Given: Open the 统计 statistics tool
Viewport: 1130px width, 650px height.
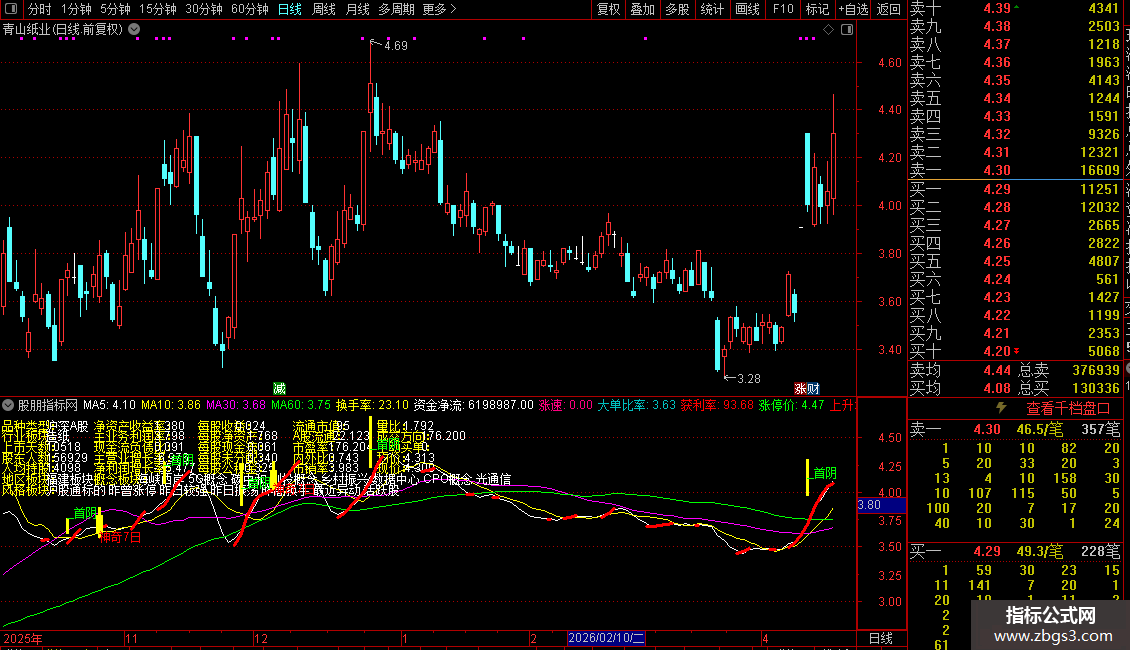Looking at the screenshot, I should [x=712, y=9].
